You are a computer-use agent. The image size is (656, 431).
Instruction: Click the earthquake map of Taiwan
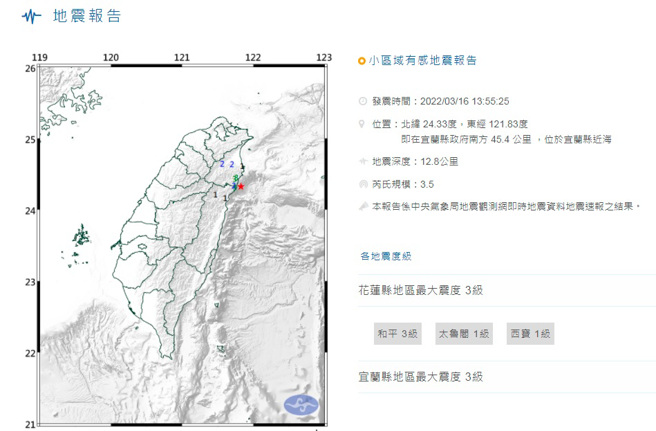182,245
